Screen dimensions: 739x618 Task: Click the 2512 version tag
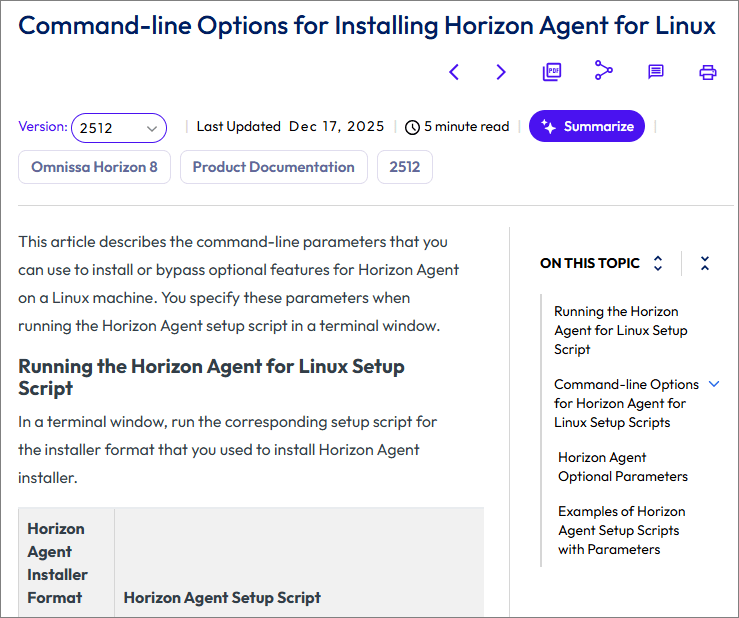click(404, 167)
